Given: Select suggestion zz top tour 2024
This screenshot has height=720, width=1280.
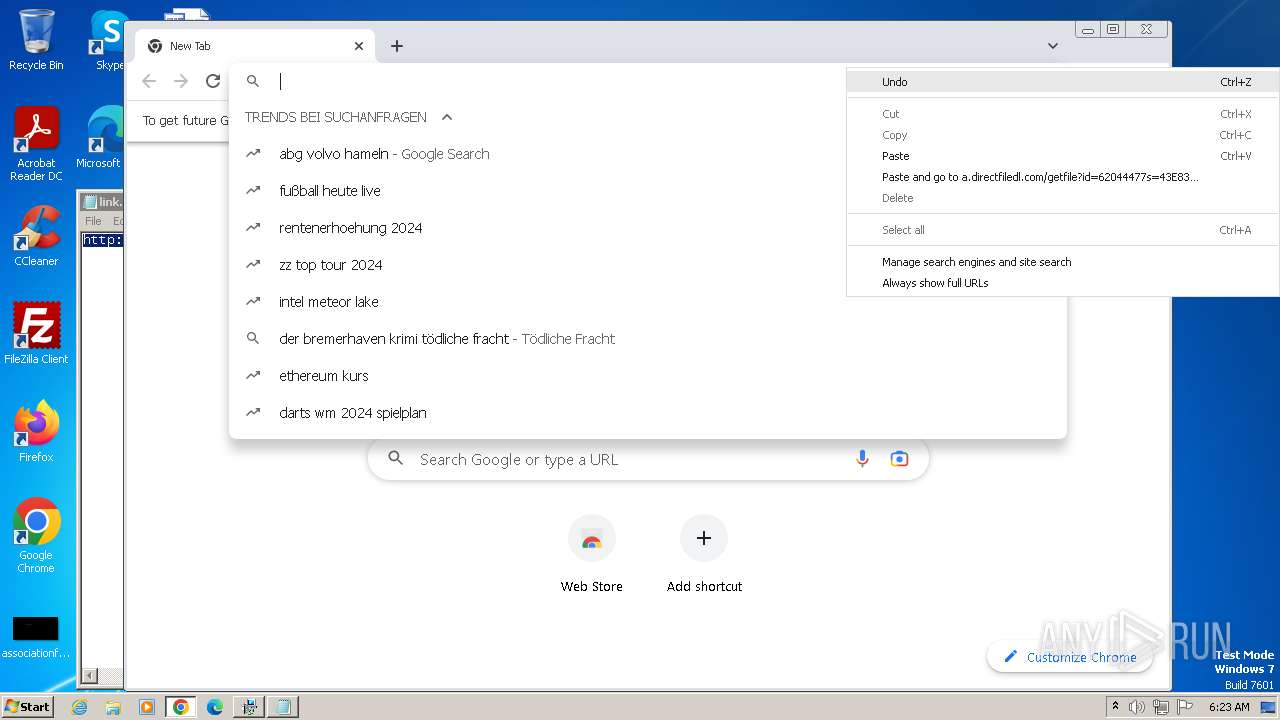Looking at the screenshot, I should [648, 265].
